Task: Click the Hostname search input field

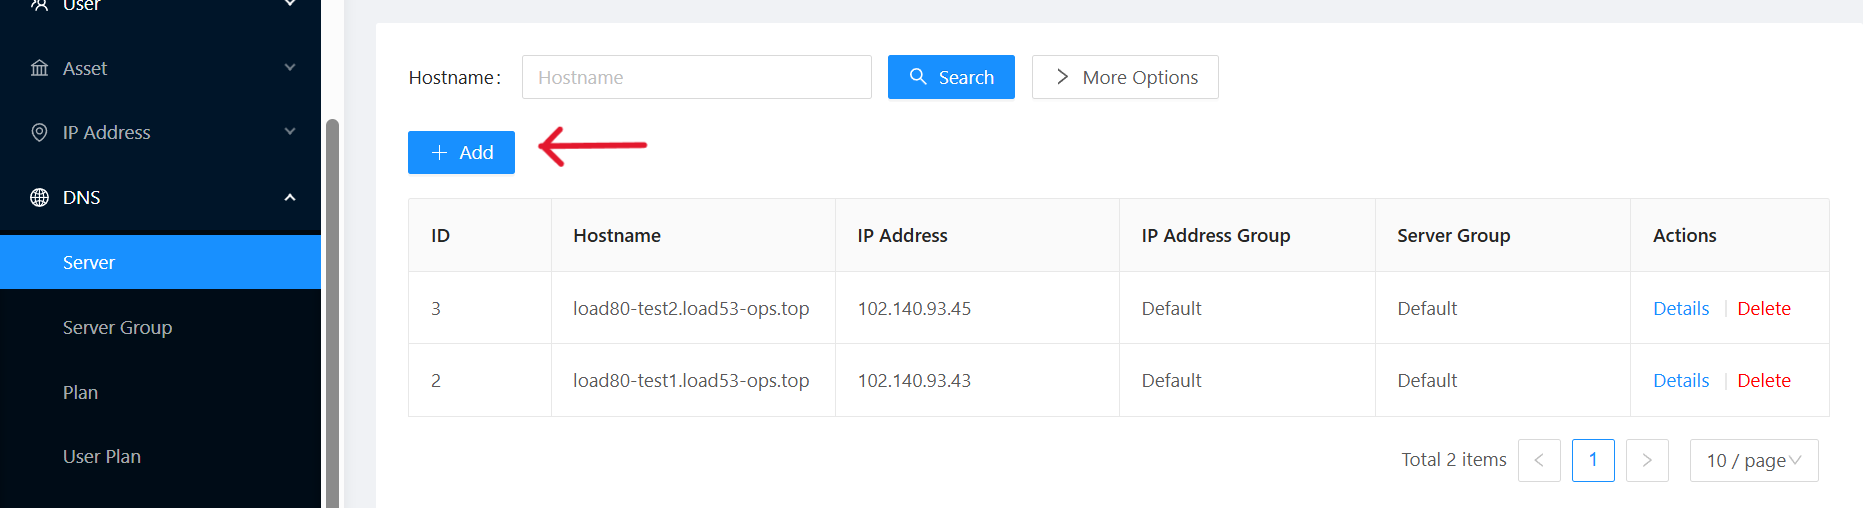Action: coord(696,77)
